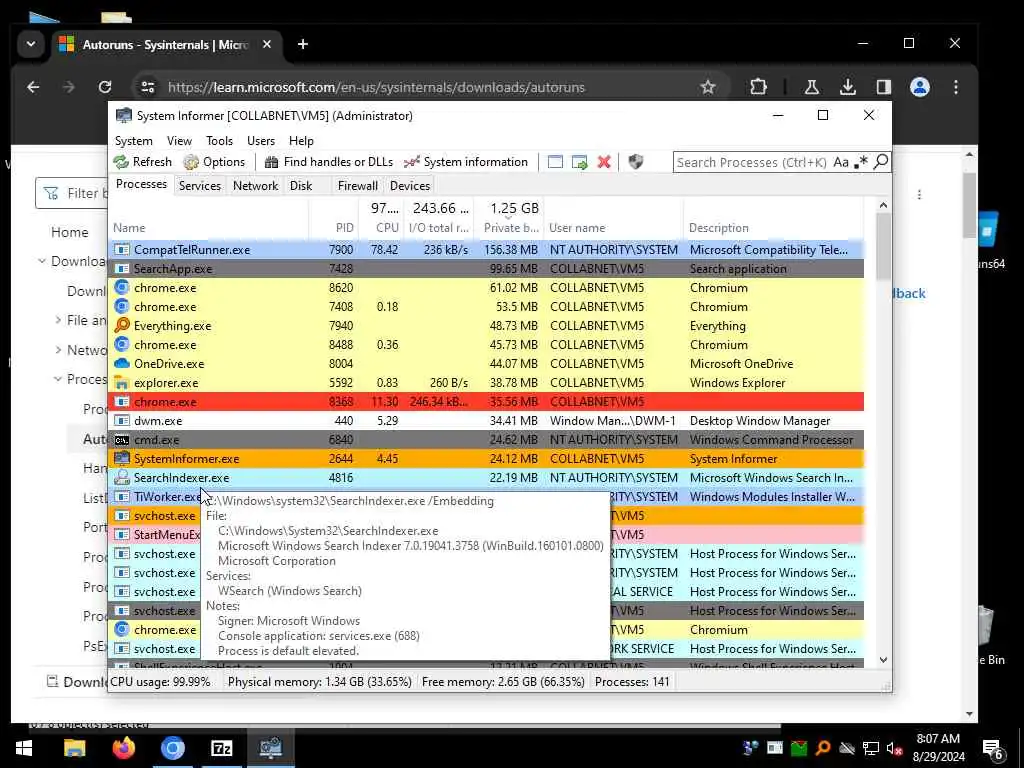Open the Options toolbar button
This screenshot has width=1024, height=768.
click(x=214, y=162)
